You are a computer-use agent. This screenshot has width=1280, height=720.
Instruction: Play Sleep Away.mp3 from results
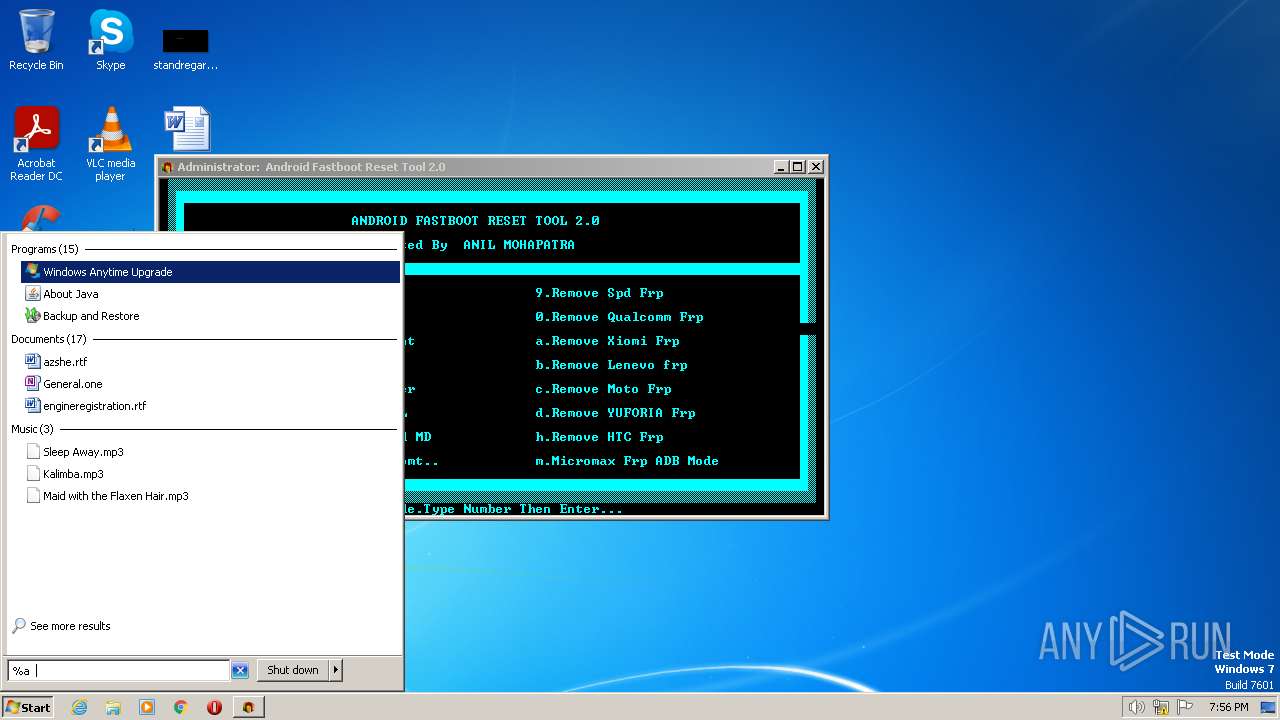click(x=210, y=452)
